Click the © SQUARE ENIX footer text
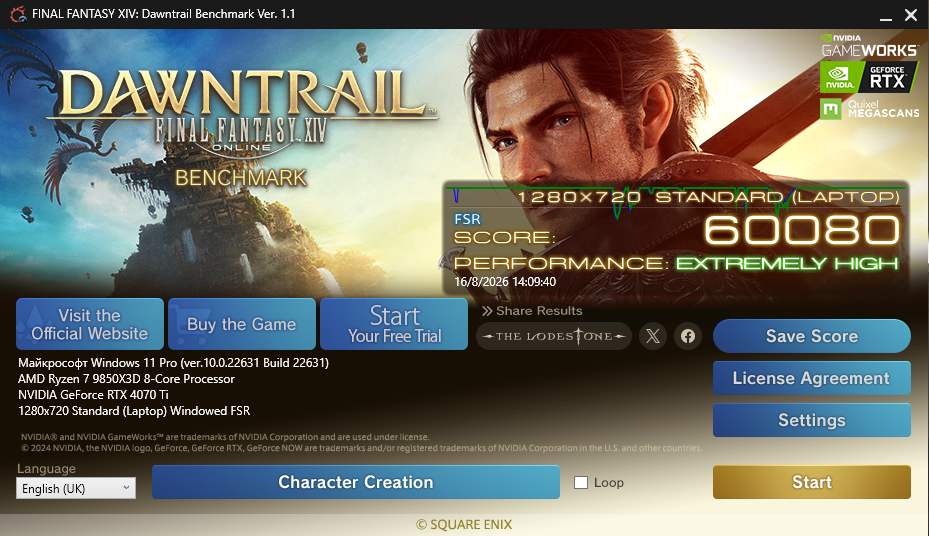Viewport: 929px width, 536px height. tap(464, 524)
